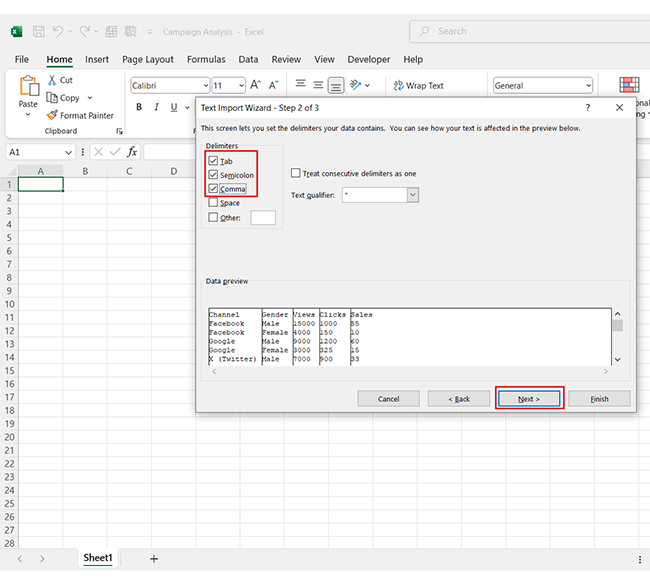Open the File tab

point(22,59)
